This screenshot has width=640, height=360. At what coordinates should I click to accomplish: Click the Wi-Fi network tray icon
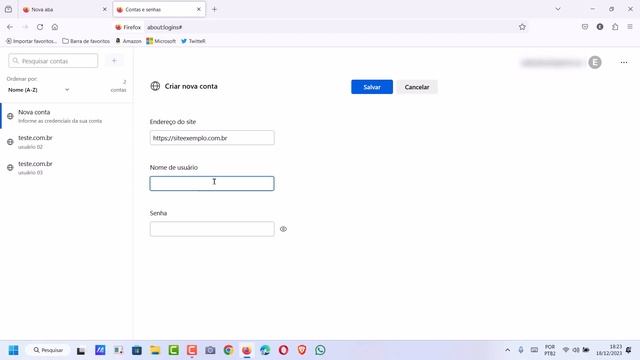tap(566, 350)
